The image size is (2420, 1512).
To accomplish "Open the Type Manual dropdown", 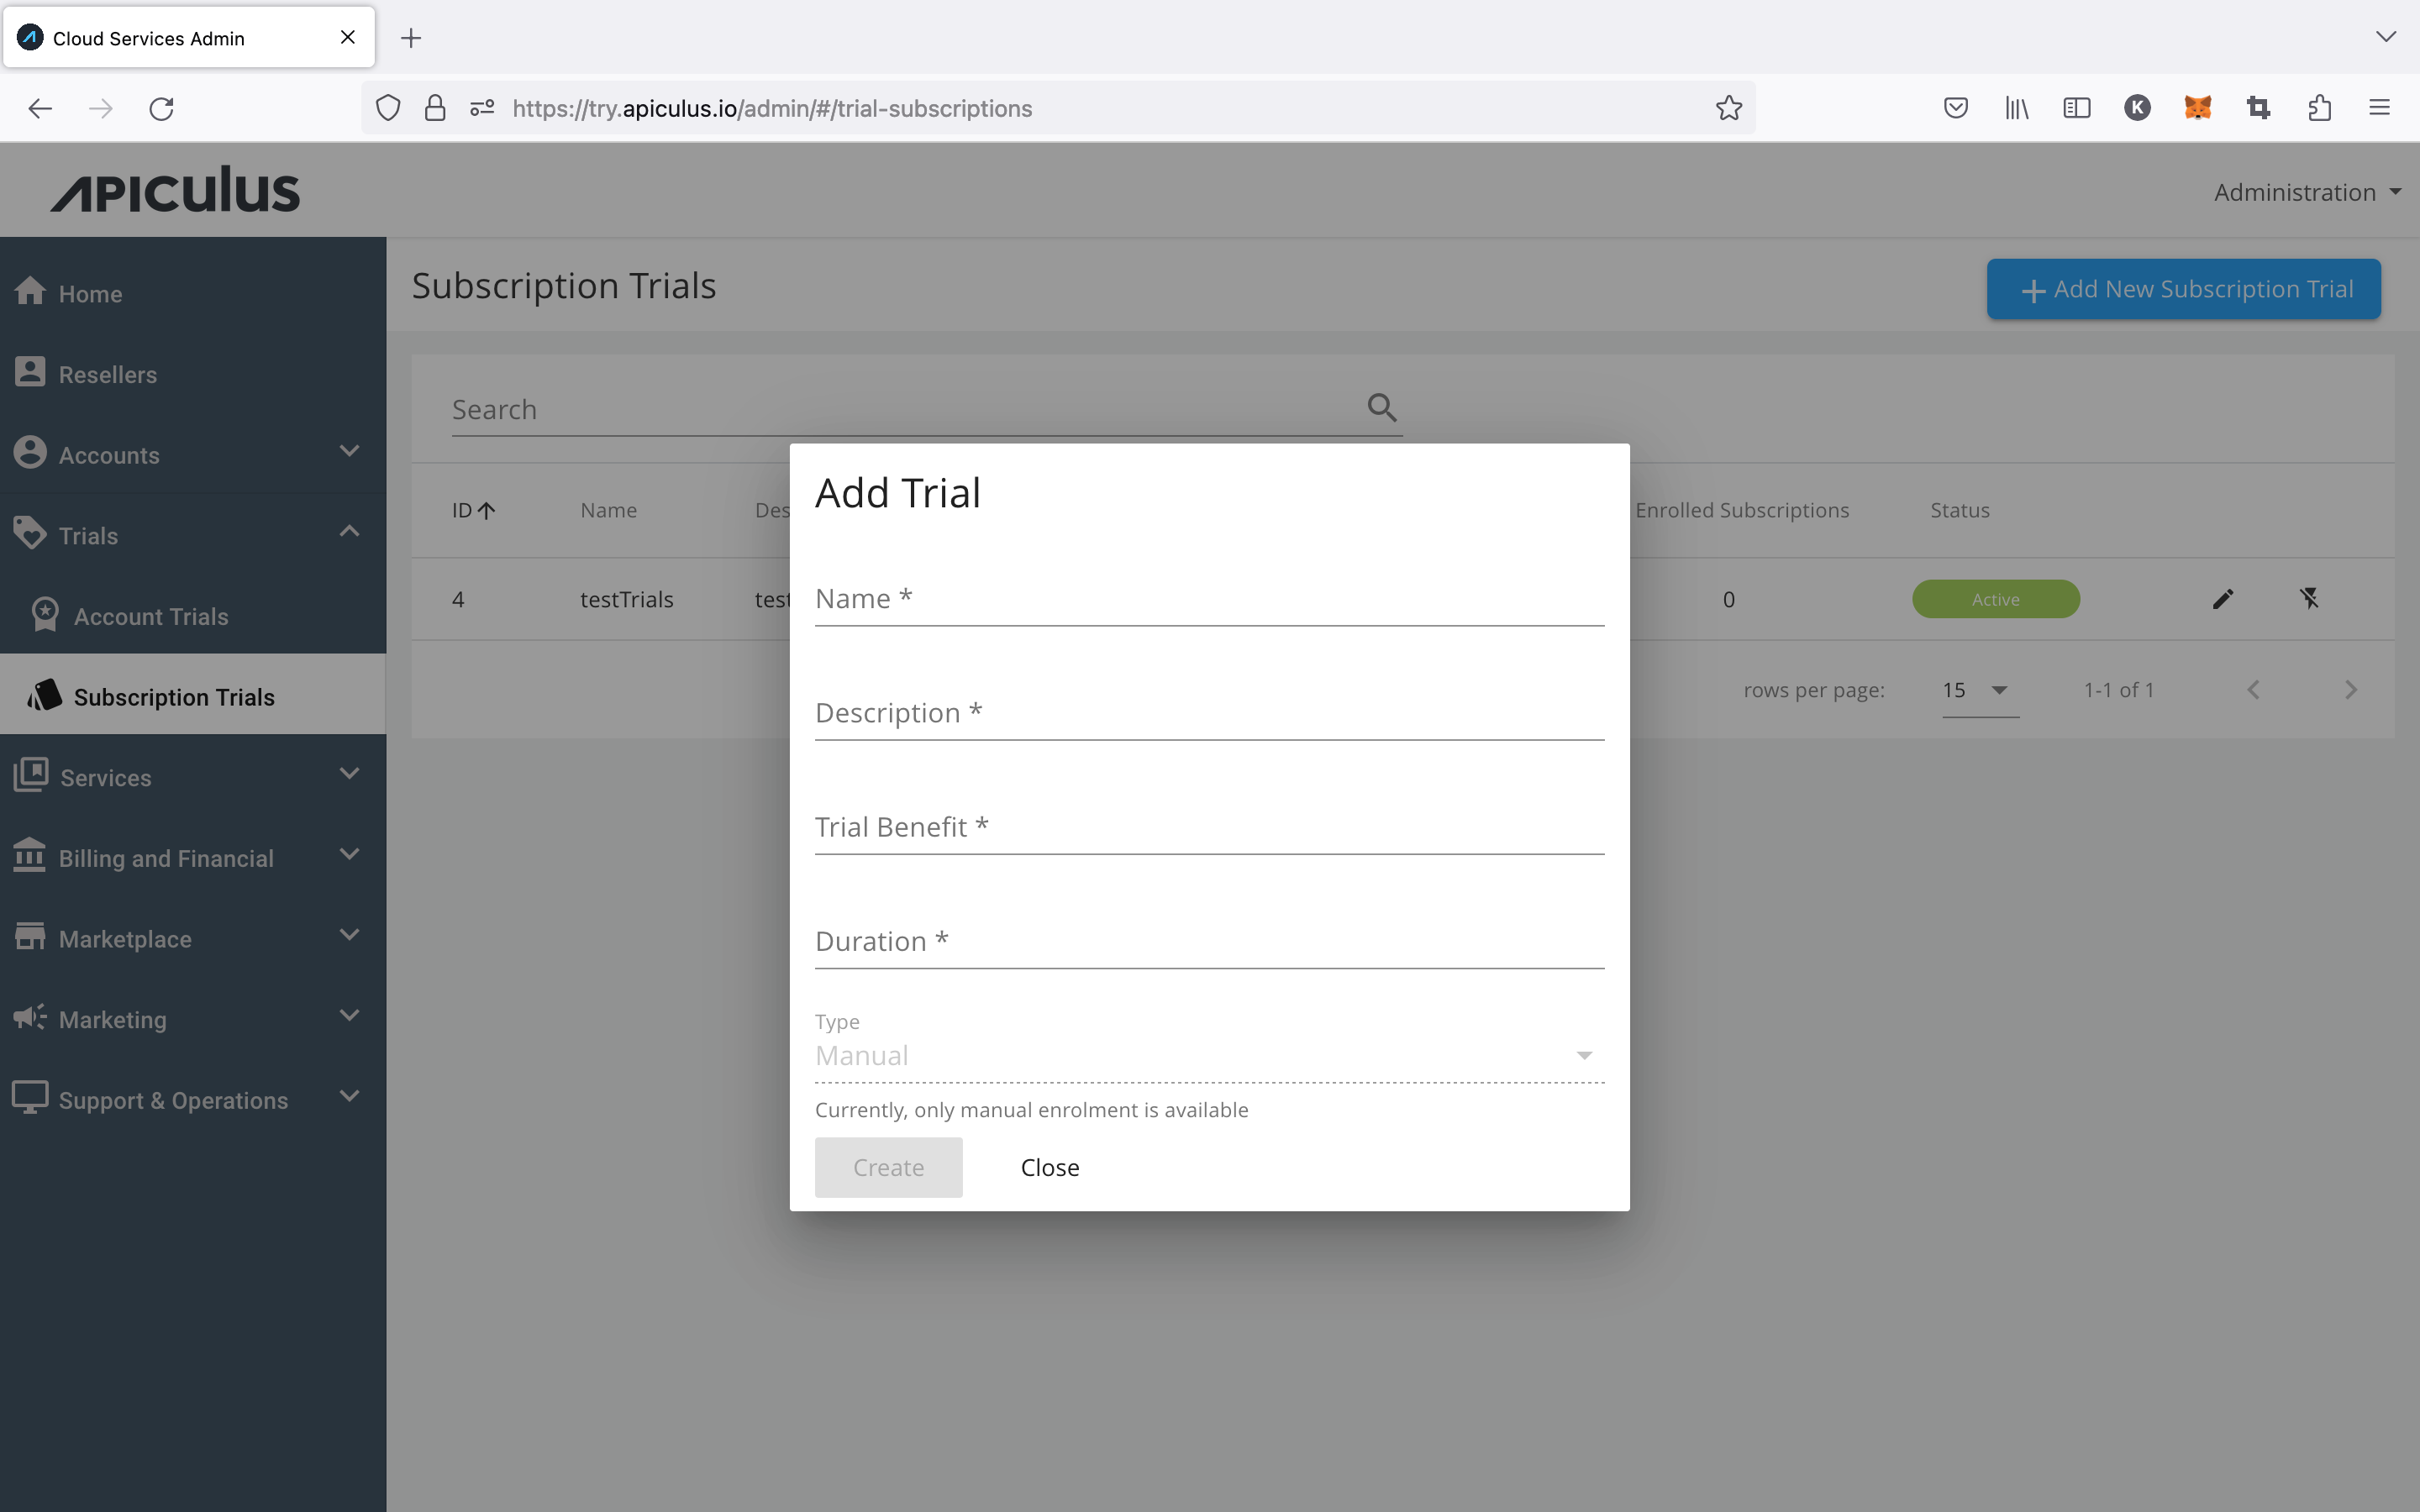I will coord(1208,1055).
